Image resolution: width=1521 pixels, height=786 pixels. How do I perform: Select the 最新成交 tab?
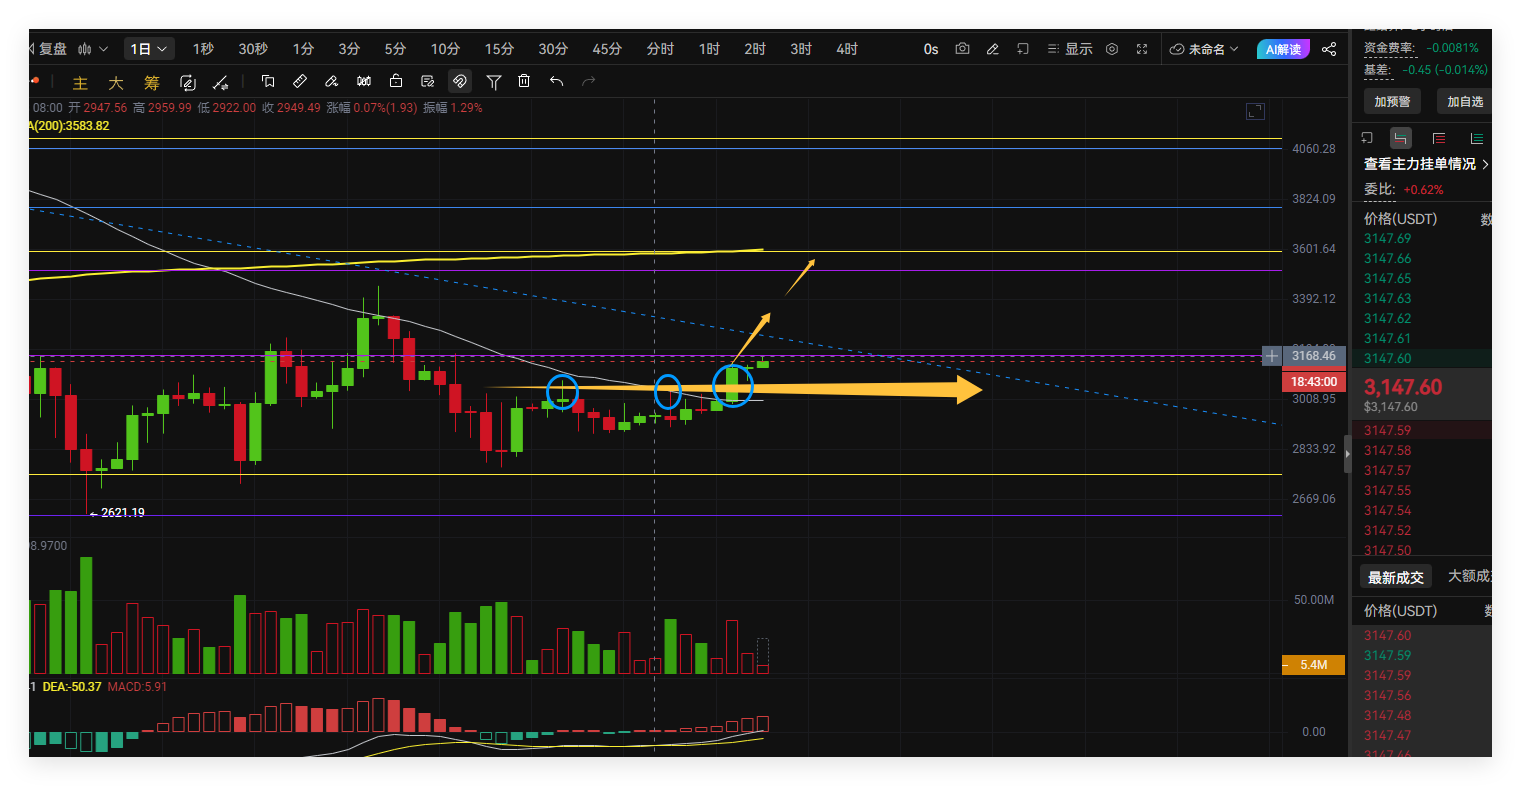pyautogui.click(x=1395, y=577)
